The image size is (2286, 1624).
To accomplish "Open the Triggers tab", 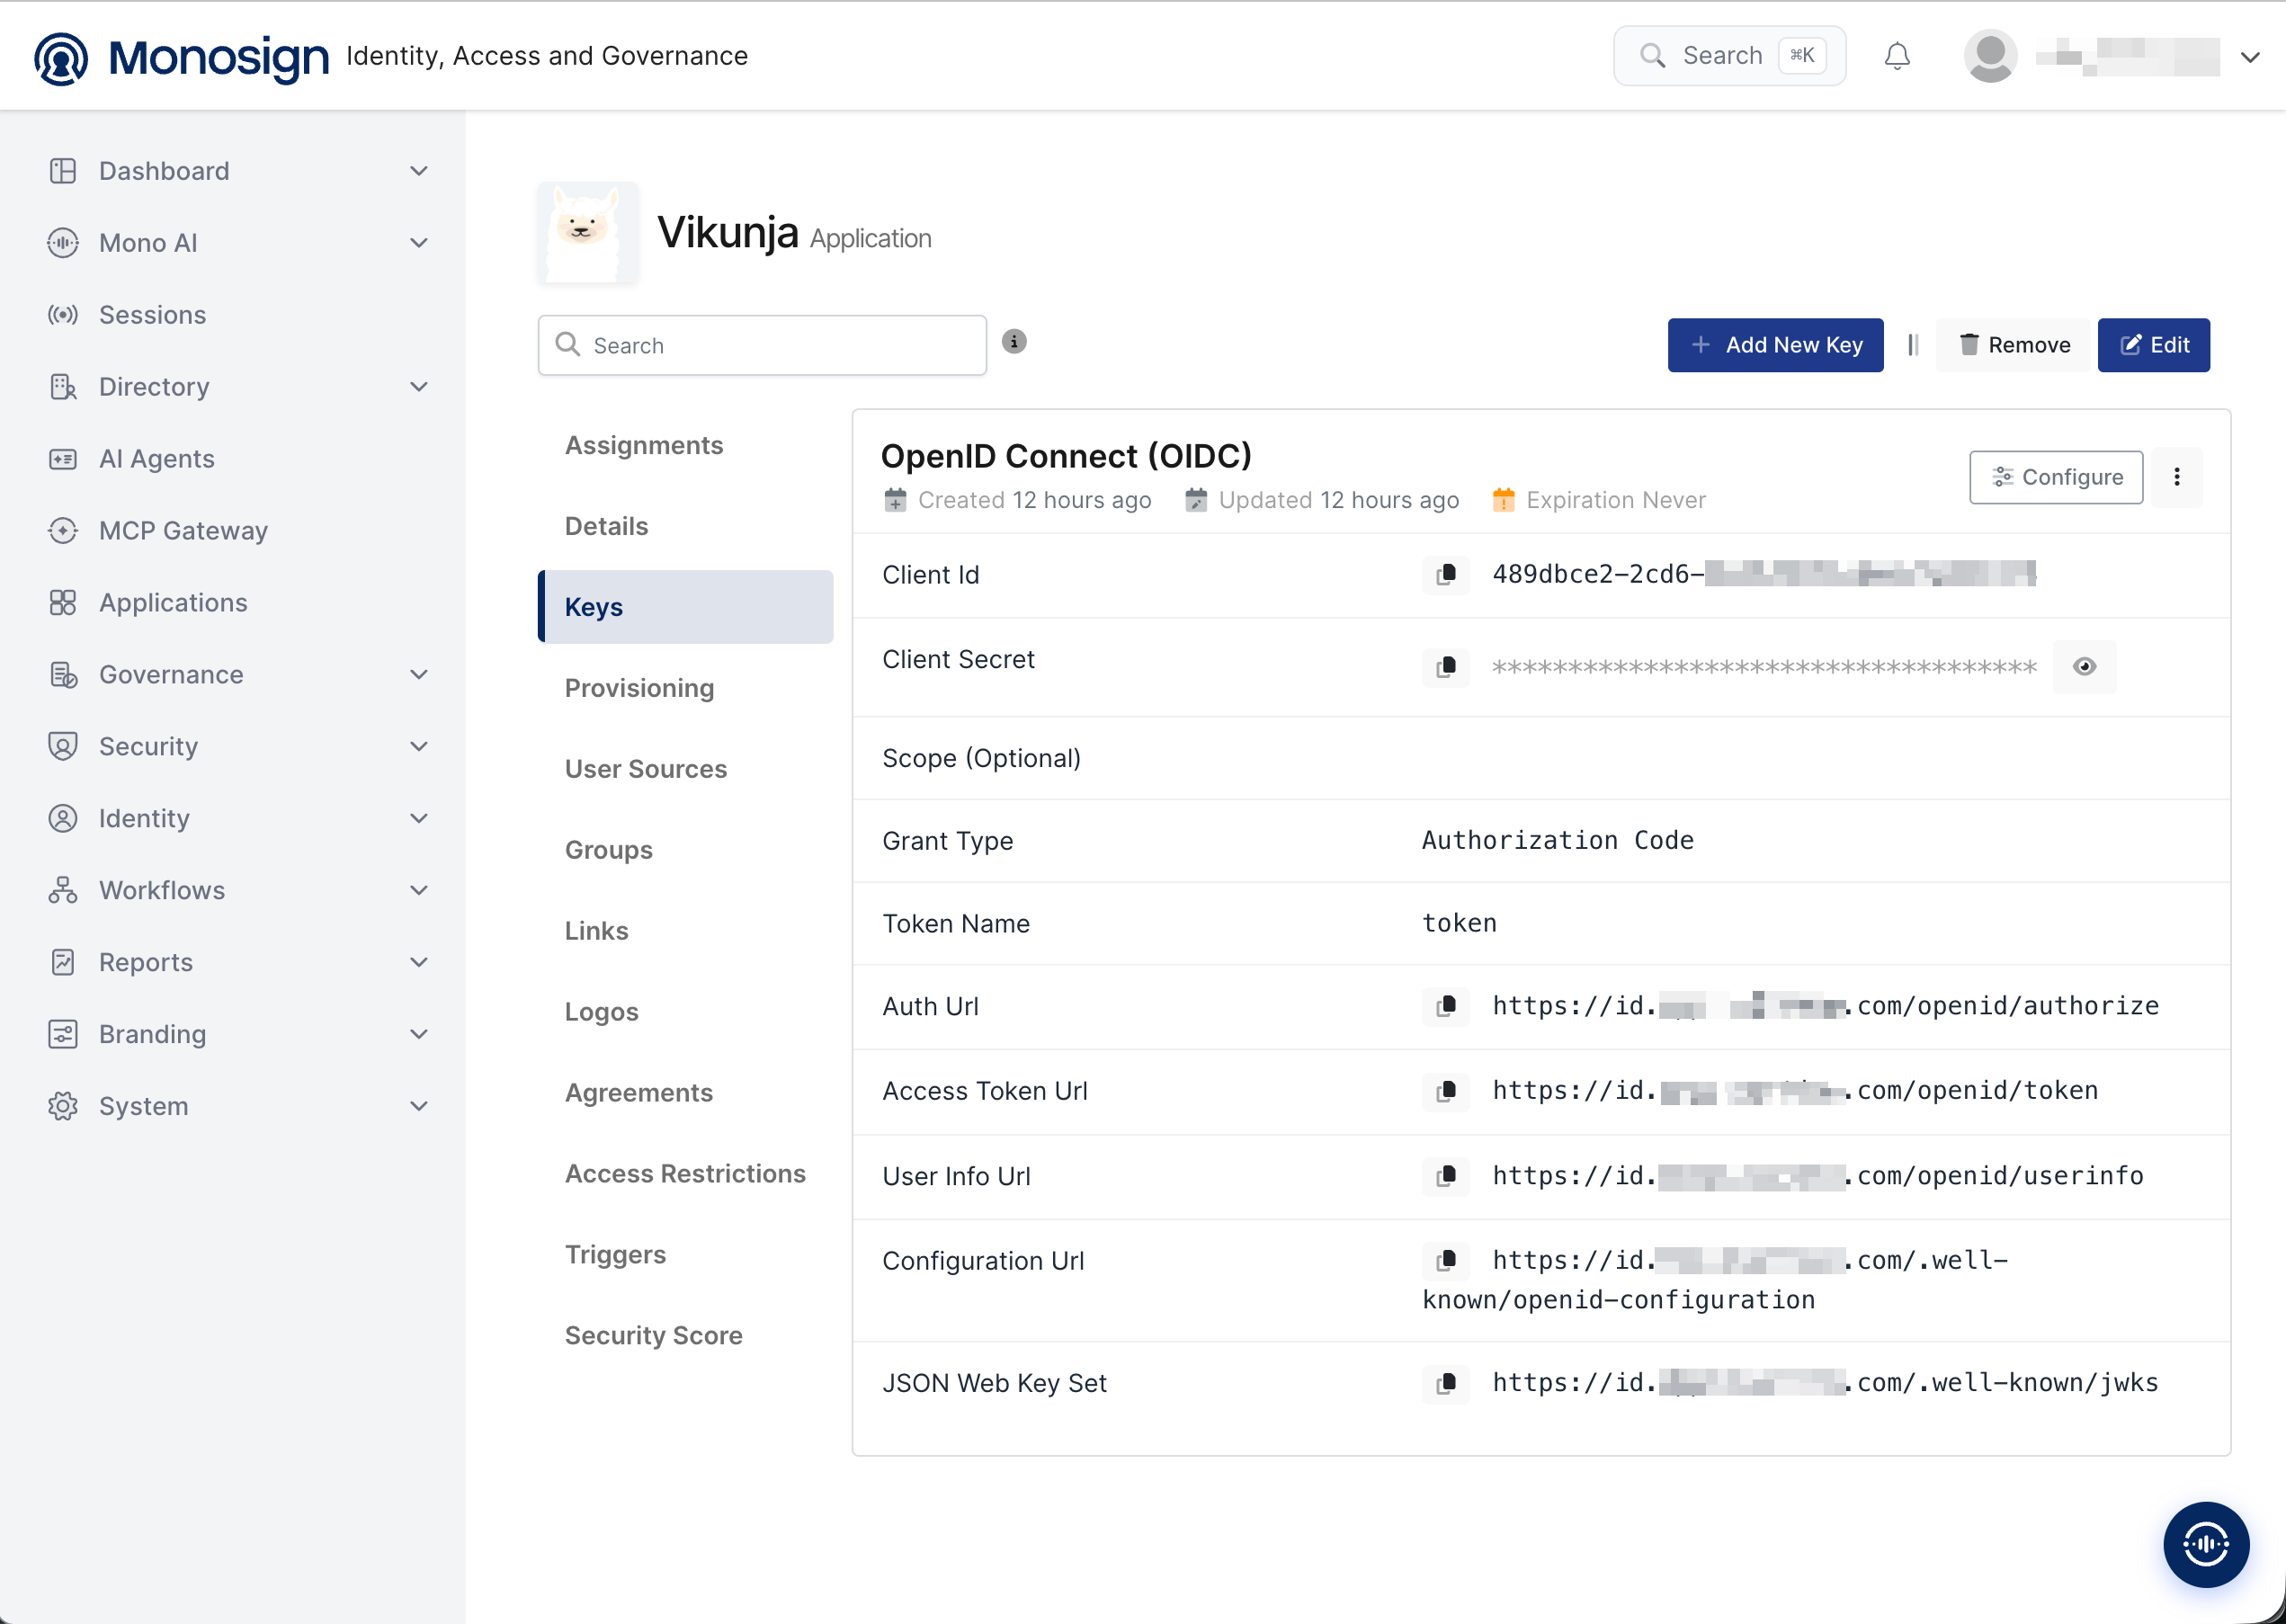I will 686,1255.
